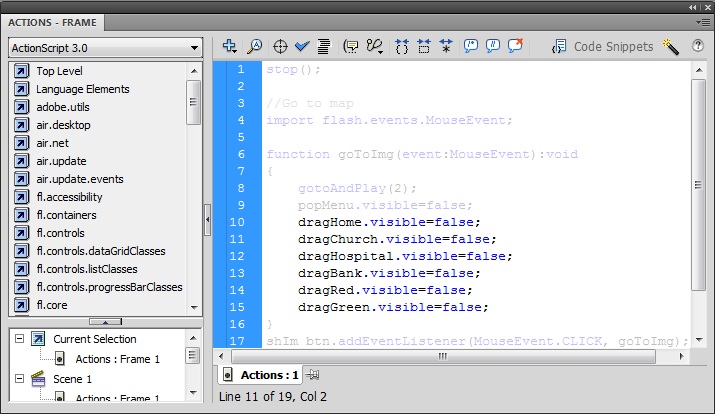Open the Debug options icon menu
The height and width of the screenshot is (414, 715).
coord(375,47)
